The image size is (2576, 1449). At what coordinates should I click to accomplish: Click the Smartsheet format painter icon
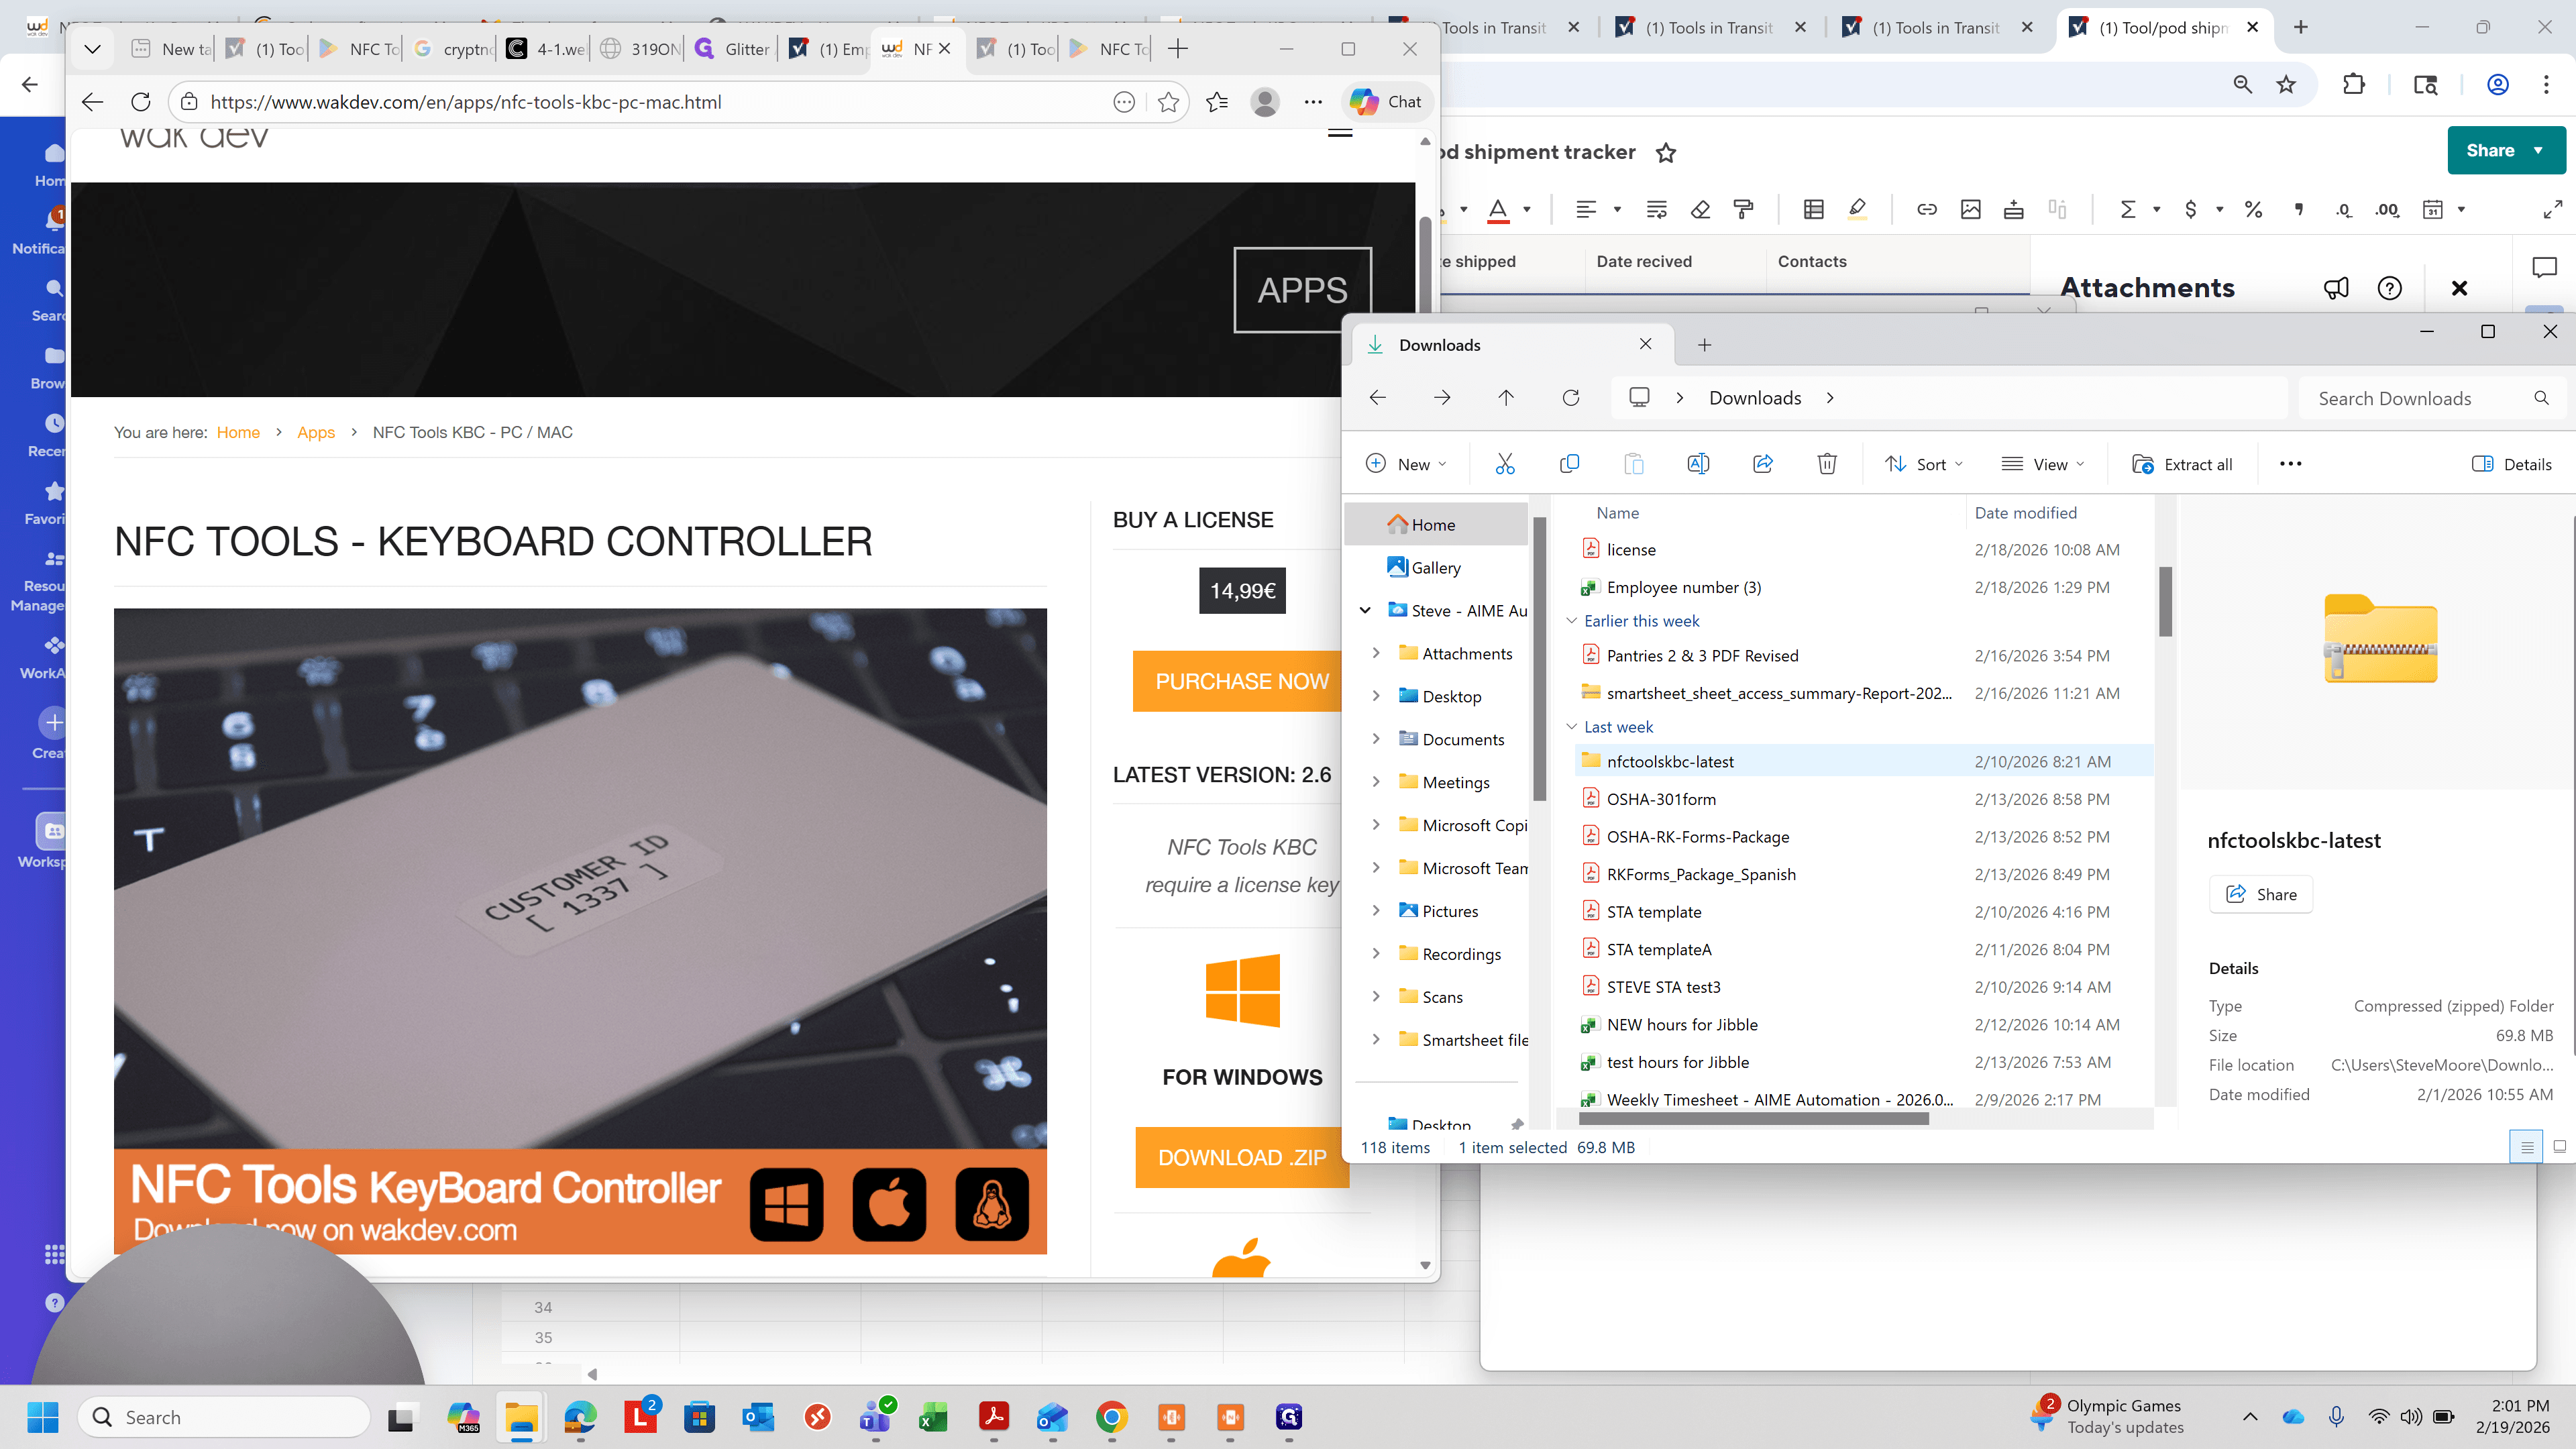tap(1743, 209)
